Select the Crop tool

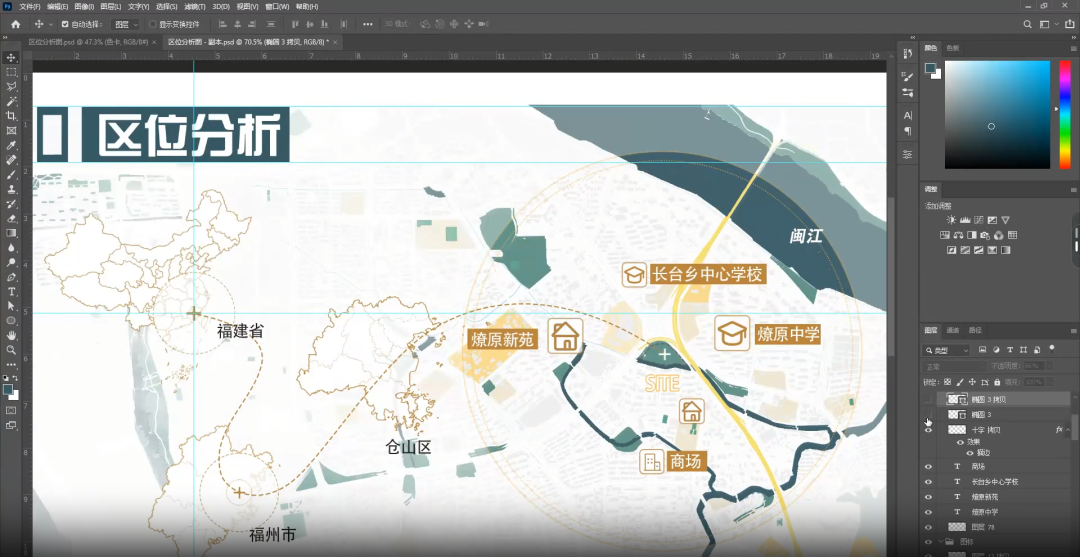point(11,116)
